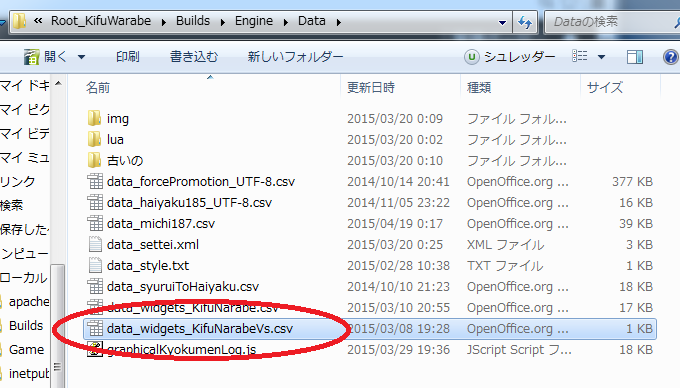This screenshot has width=680, height=388.
Task: Select マイ ドキ in navigation pane
Action: pos(25,85)
